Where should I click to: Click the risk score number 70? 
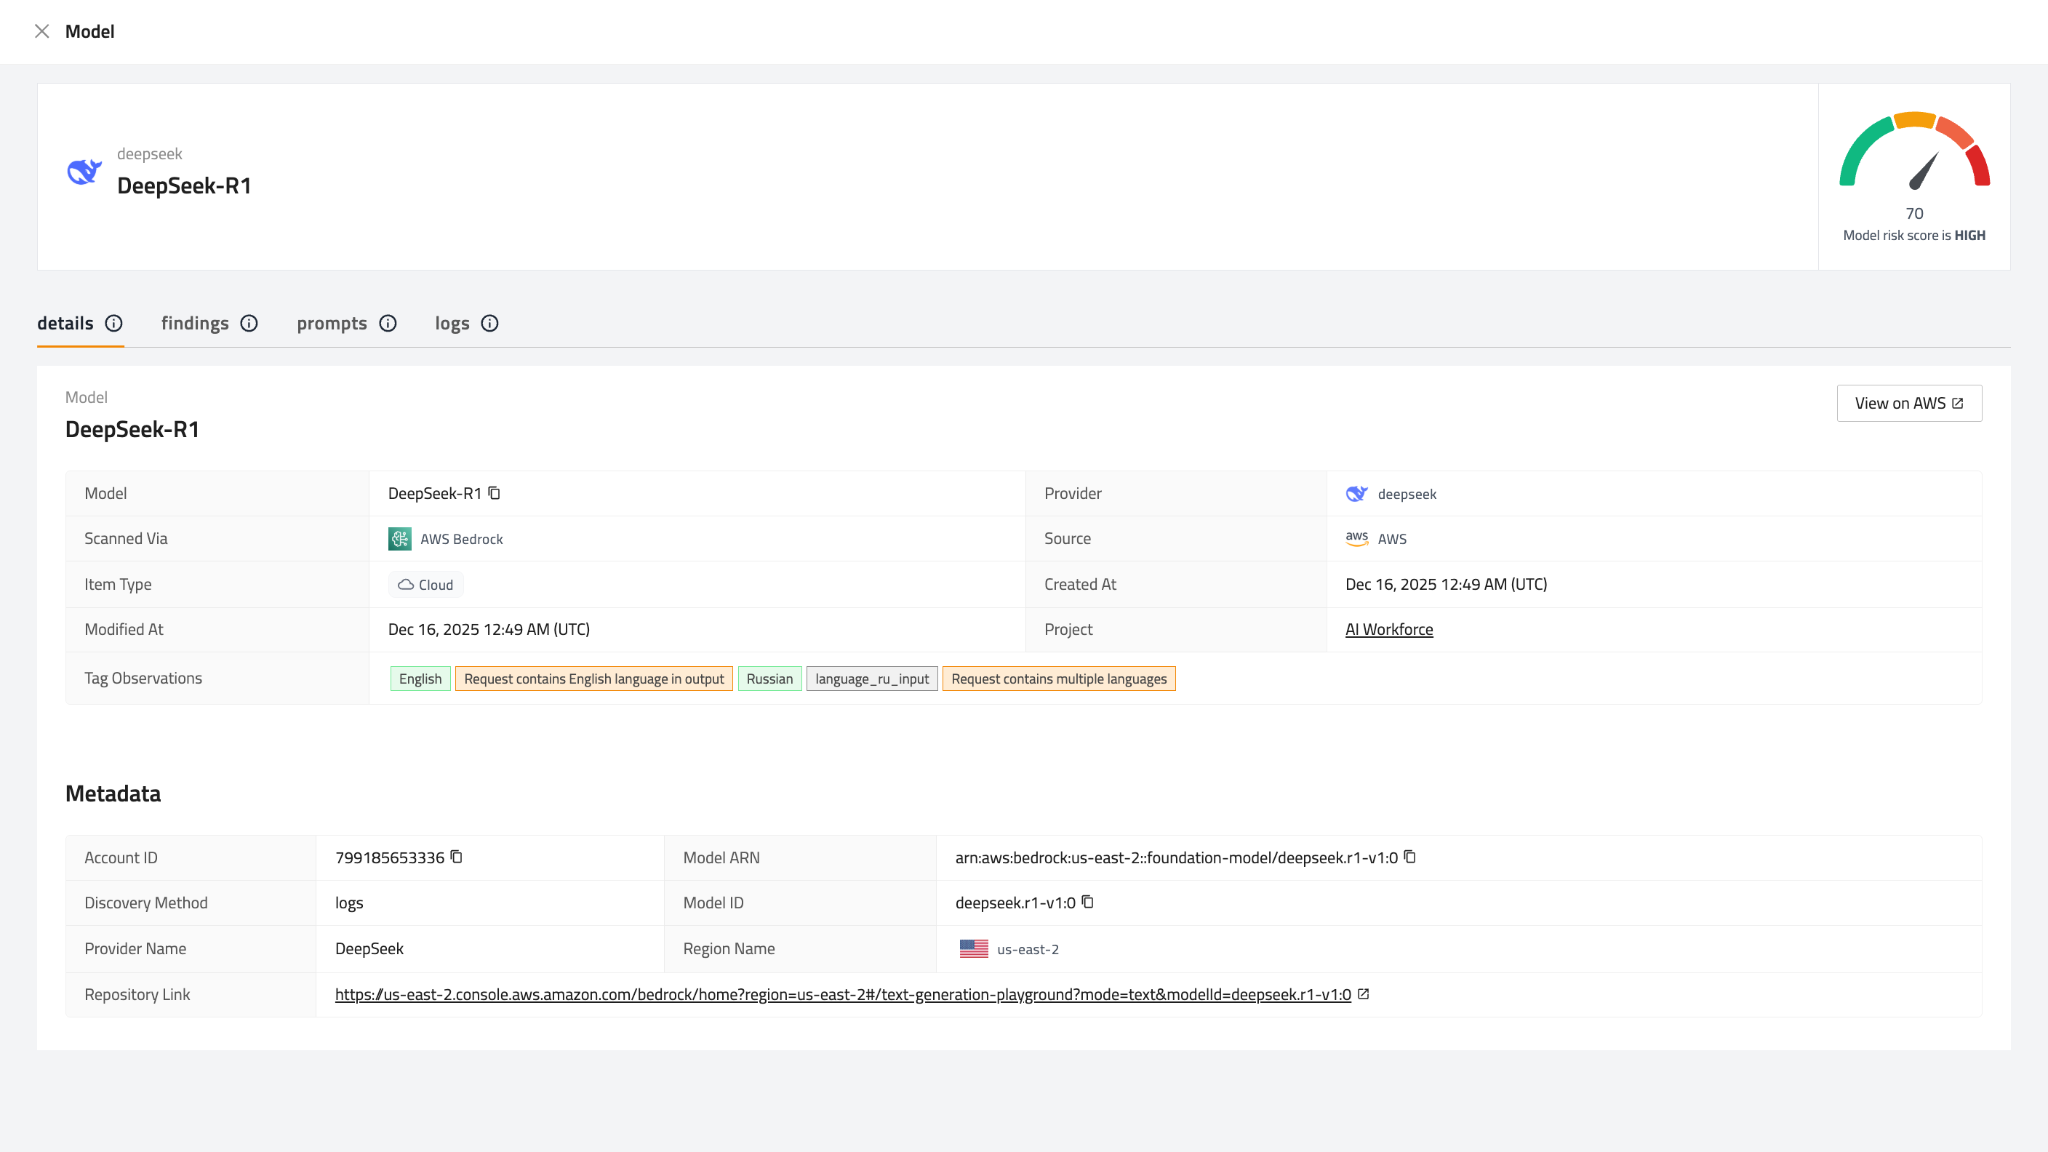(1914, 213)
